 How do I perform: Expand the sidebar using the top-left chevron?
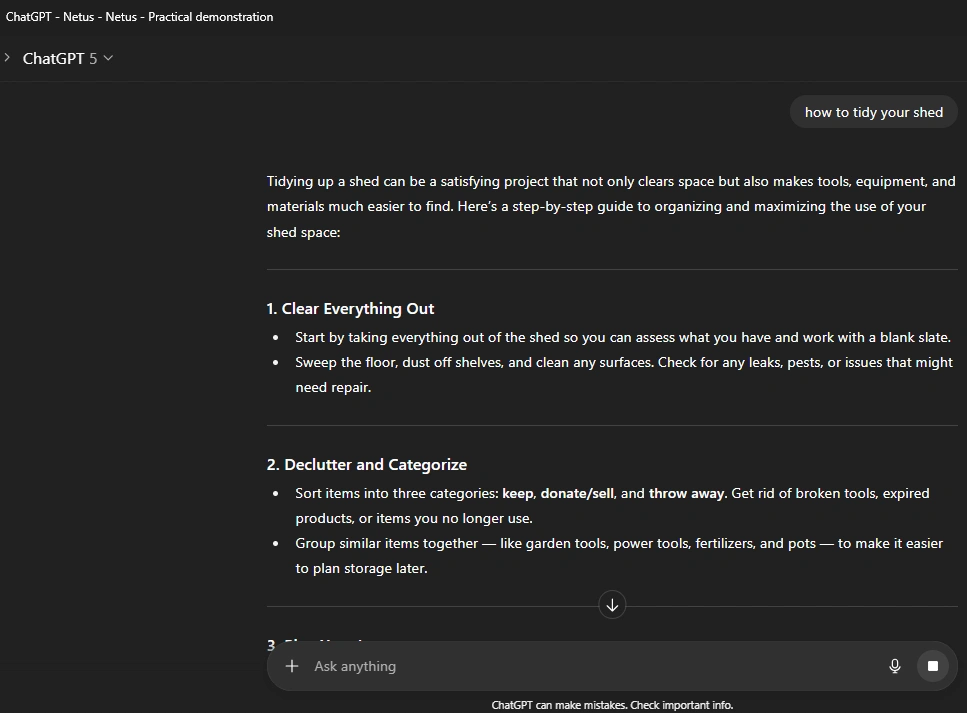(x=8, y=58)
